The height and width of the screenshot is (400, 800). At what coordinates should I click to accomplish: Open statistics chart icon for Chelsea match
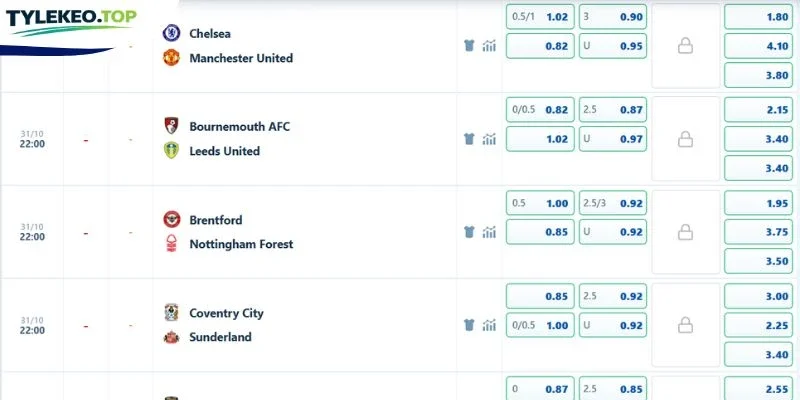pyautogui.click(x=489, y=46)
